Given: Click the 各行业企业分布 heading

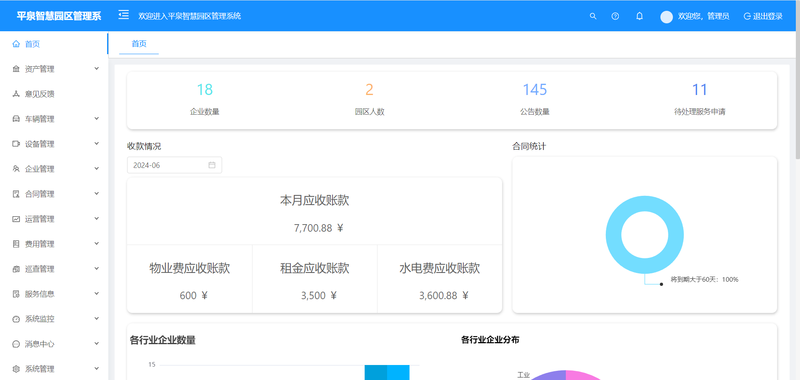Looking at the screenshot, I should (x=490, y=340).
